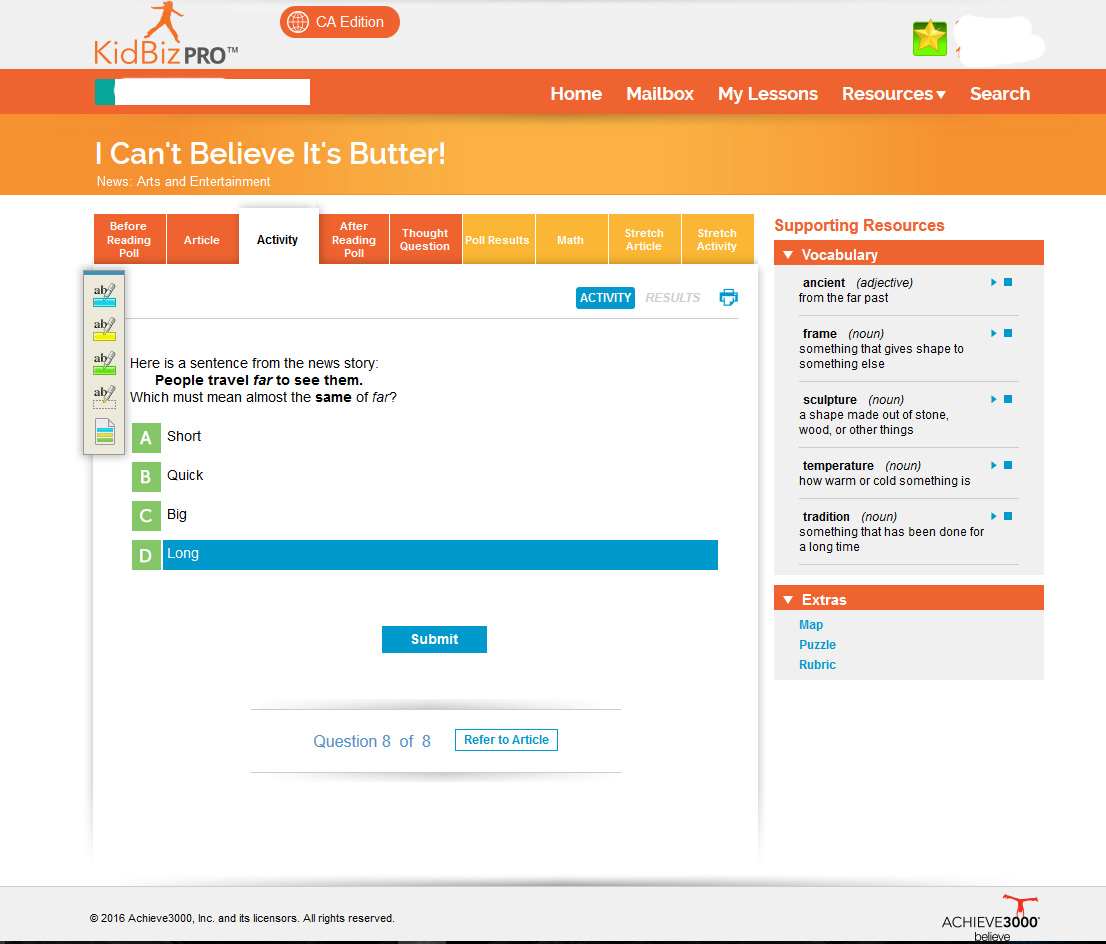The height and width of the screenshot is (944, 1106).
Task: Click the gold star badge icon
Action: (929, 38)
